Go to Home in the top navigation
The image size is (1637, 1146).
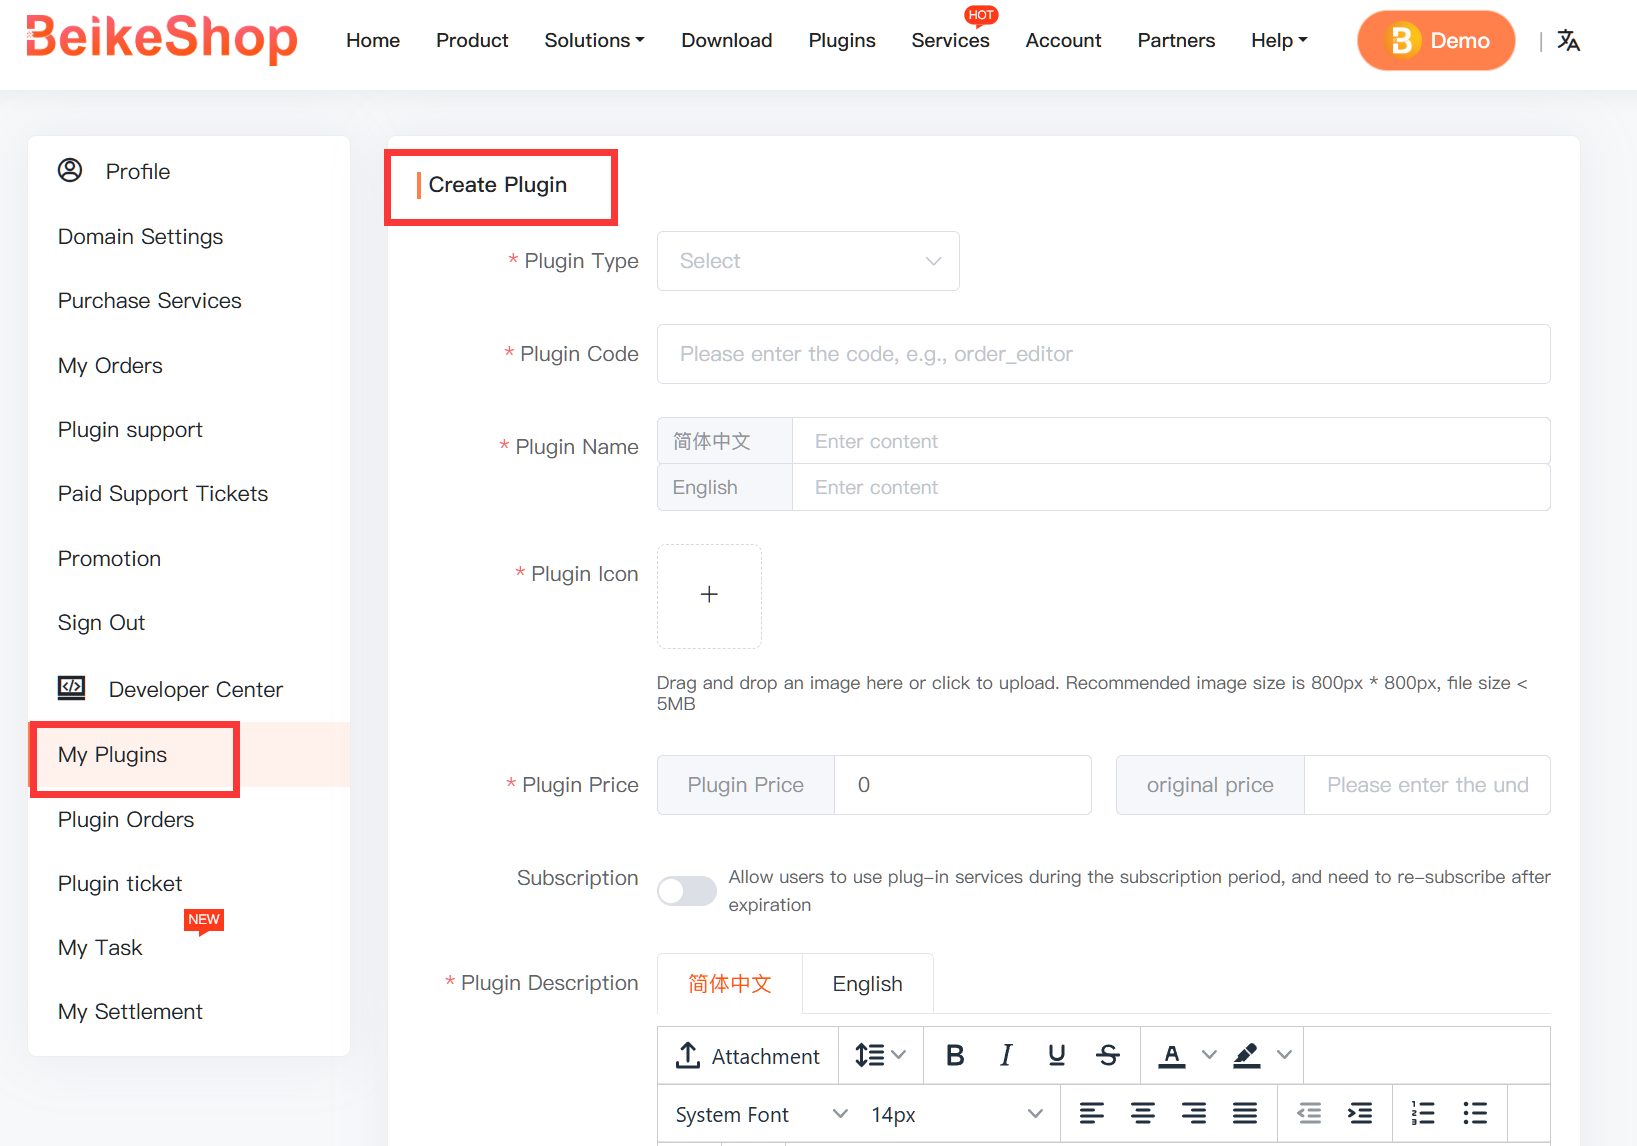[x=373, y=40]
